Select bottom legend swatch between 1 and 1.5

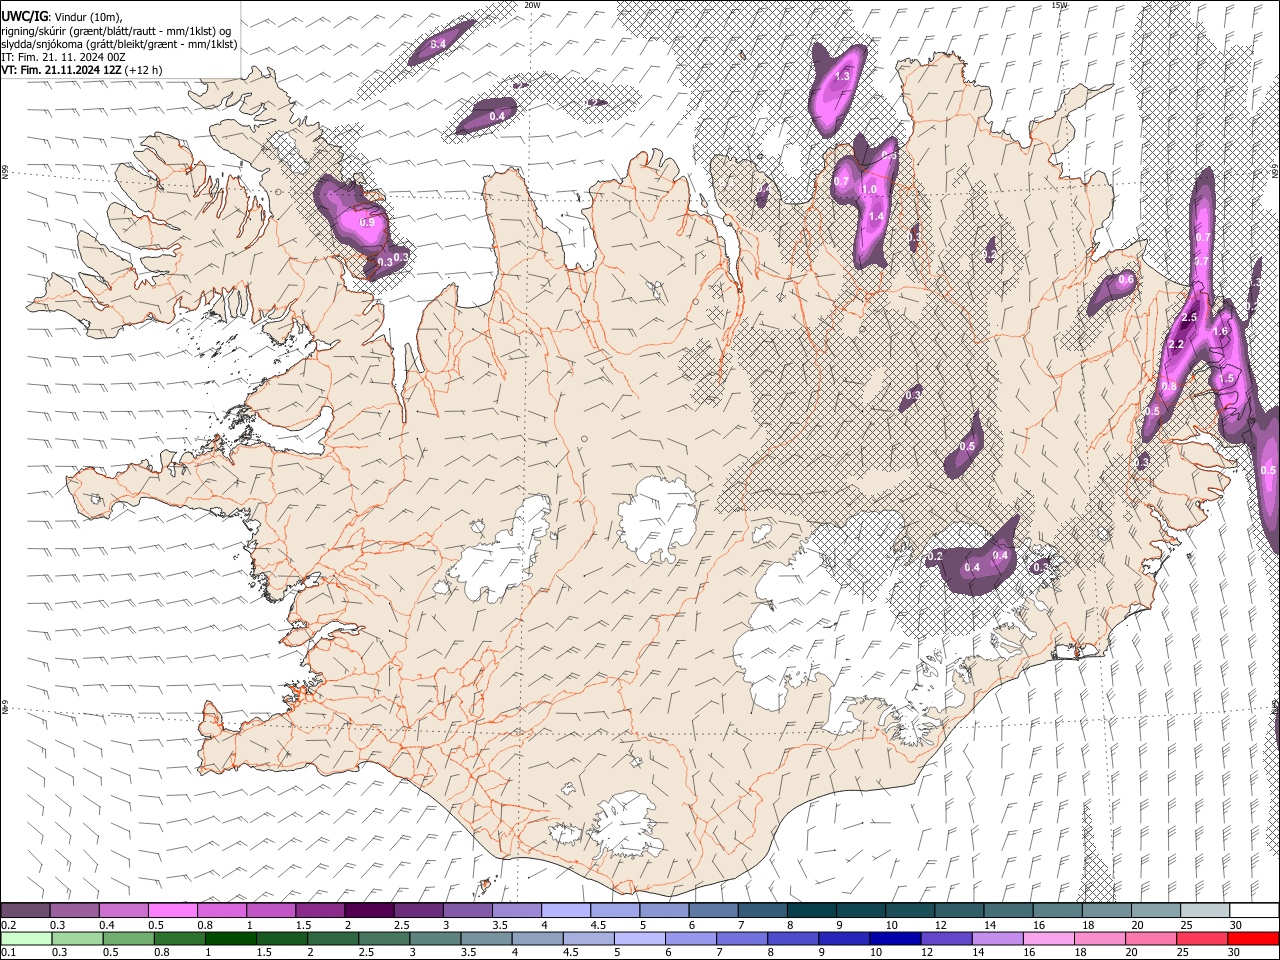(231, 938)
